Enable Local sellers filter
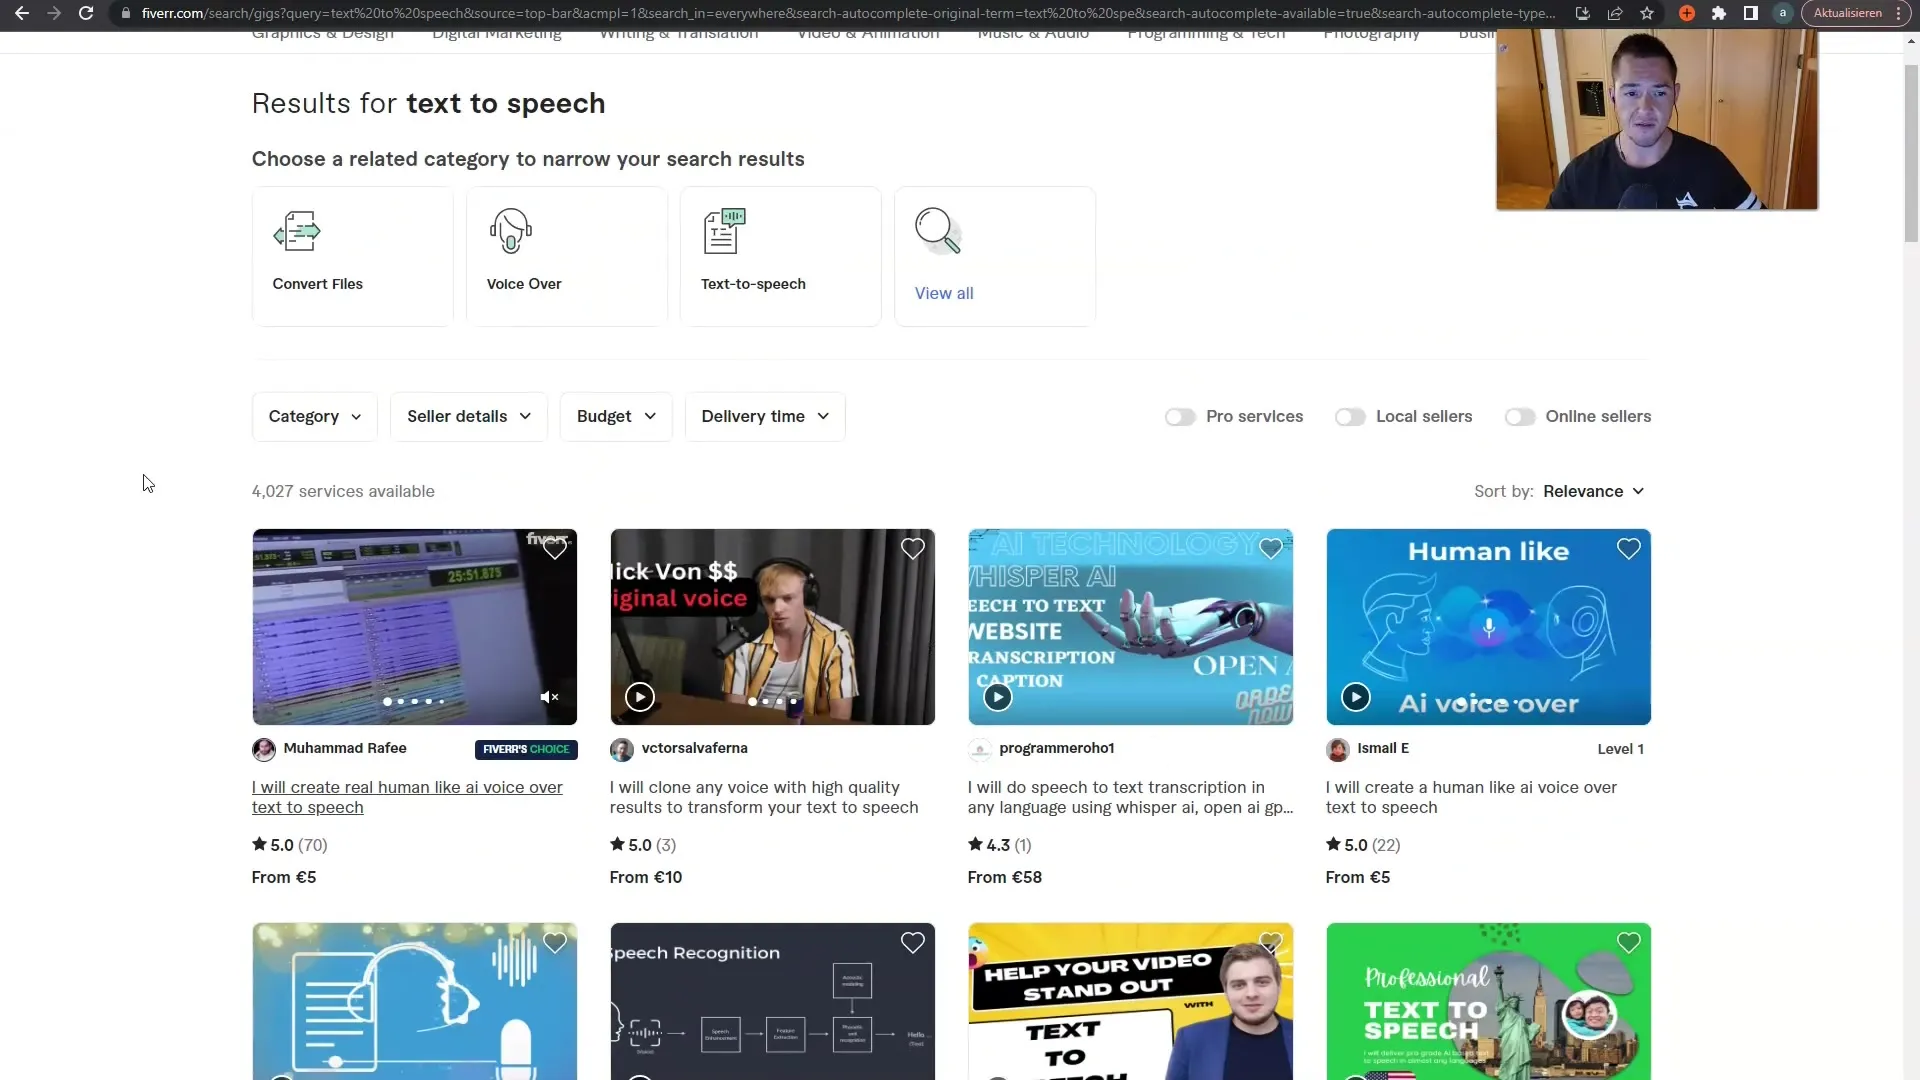This screenshot has width=1920, height=1080. 1348,415
